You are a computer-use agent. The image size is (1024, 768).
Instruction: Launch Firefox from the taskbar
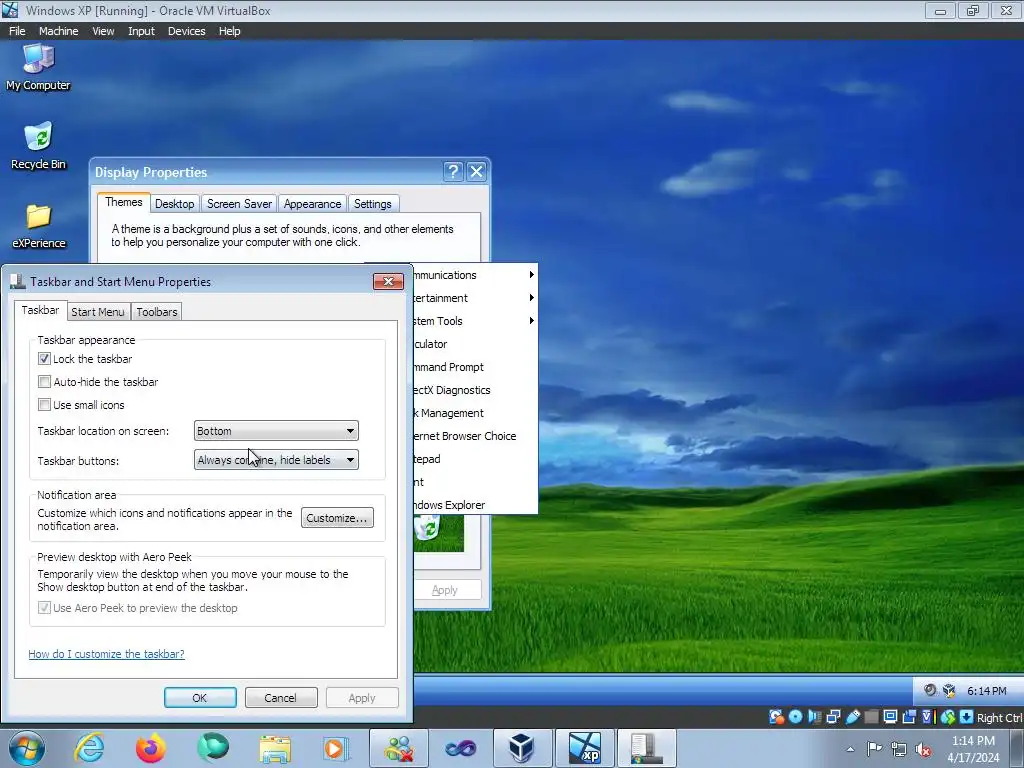point(151,748)
